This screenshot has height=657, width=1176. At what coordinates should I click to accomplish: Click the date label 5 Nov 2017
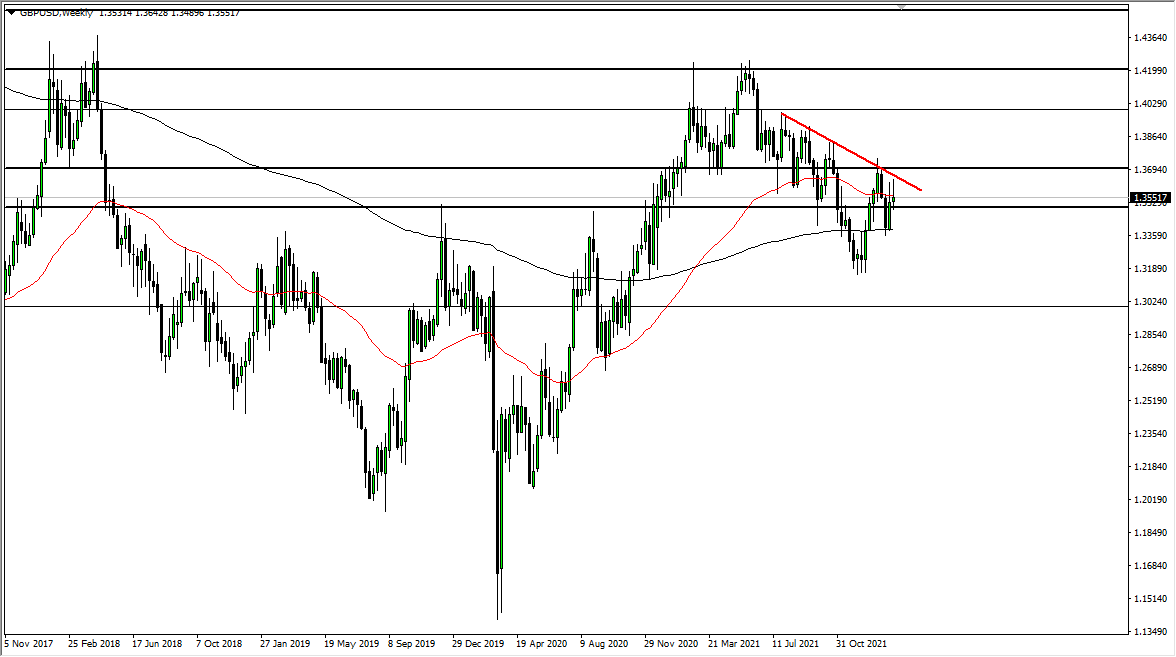29,645
